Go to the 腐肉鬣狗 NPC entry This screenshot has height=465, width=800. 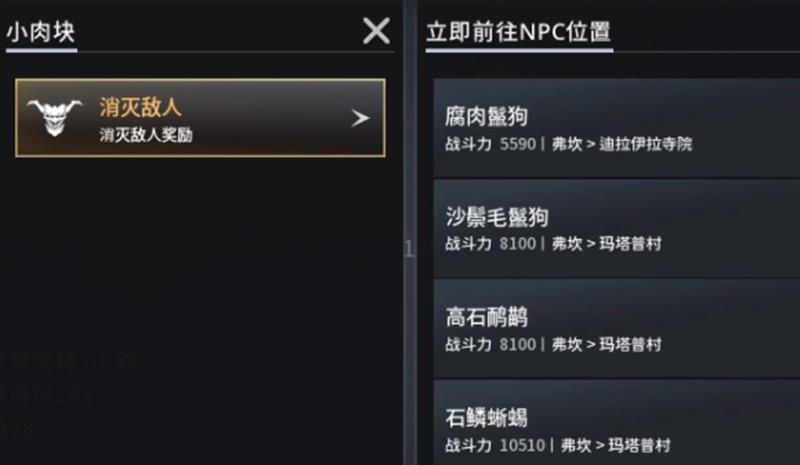coord(486,116)
